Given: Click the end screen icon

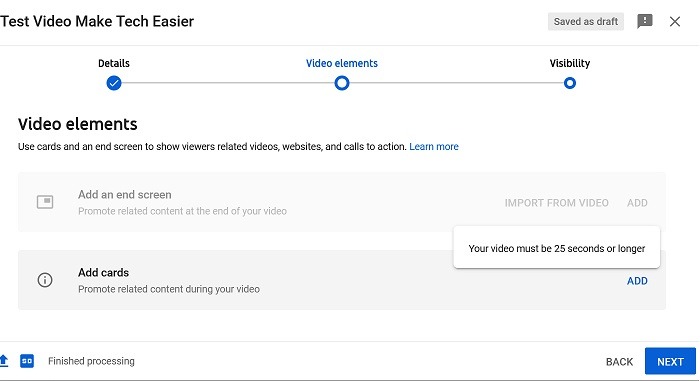Looking at the screenshot, I should (x=45, y=202).
